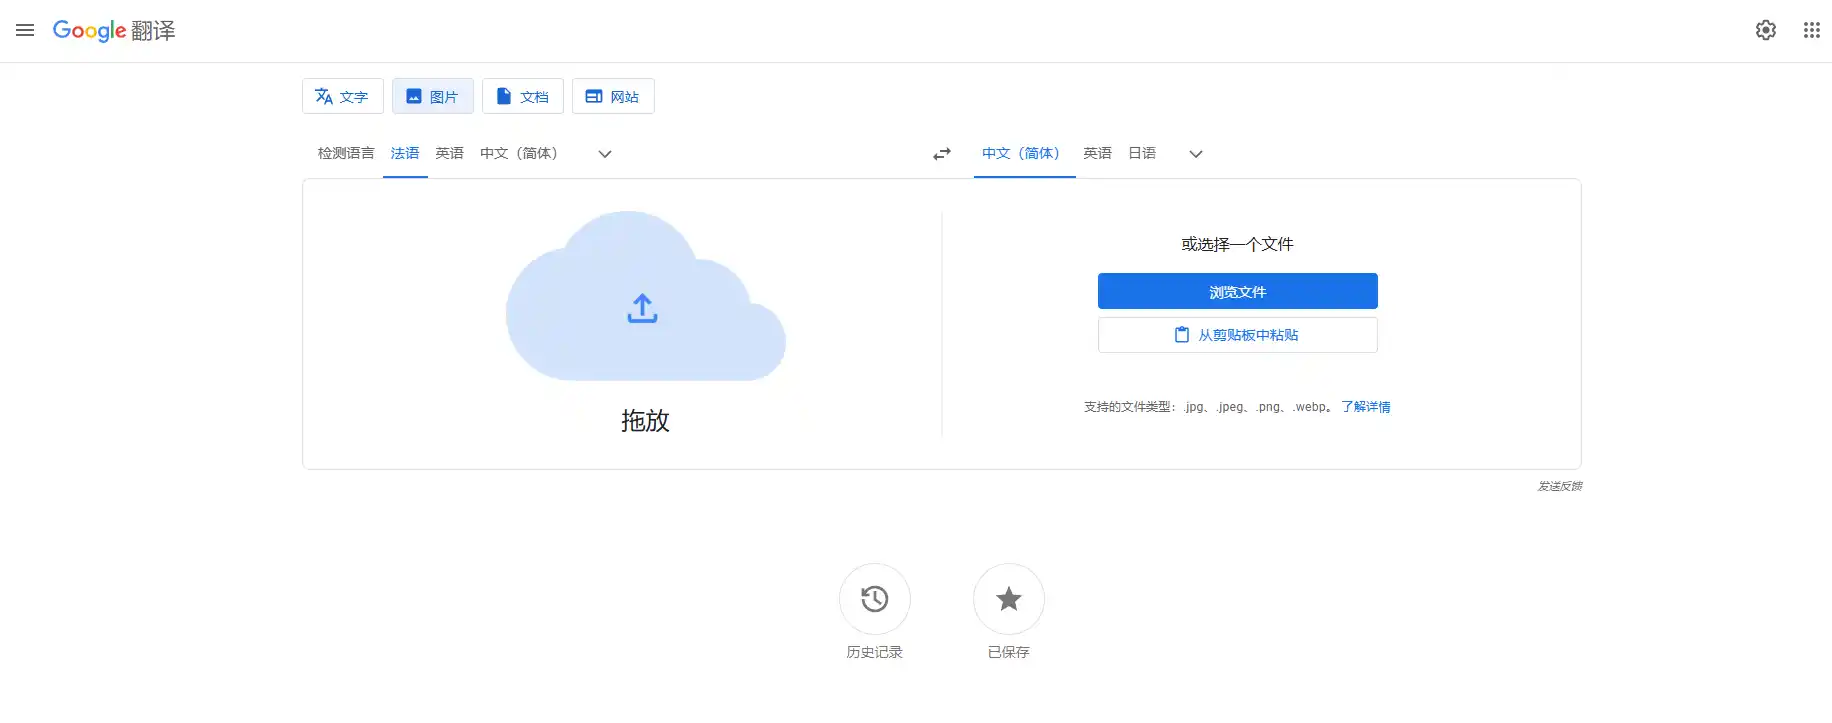Set target language to 日语
This screenshot has width=1832, height=723.
point(1141,153)
